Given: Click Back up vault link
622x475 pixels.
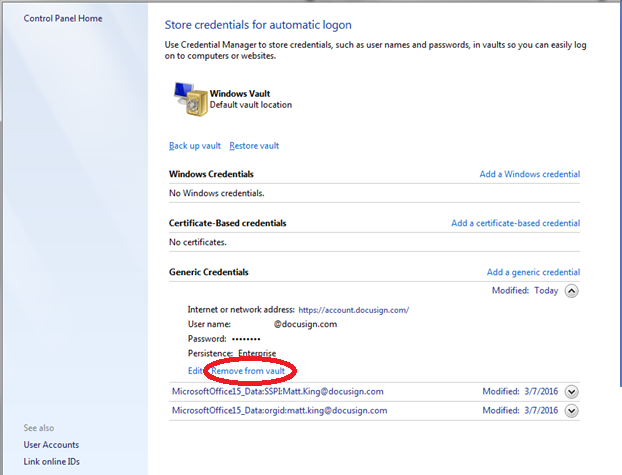Looking at the screenshot, I should pos(195,146).
